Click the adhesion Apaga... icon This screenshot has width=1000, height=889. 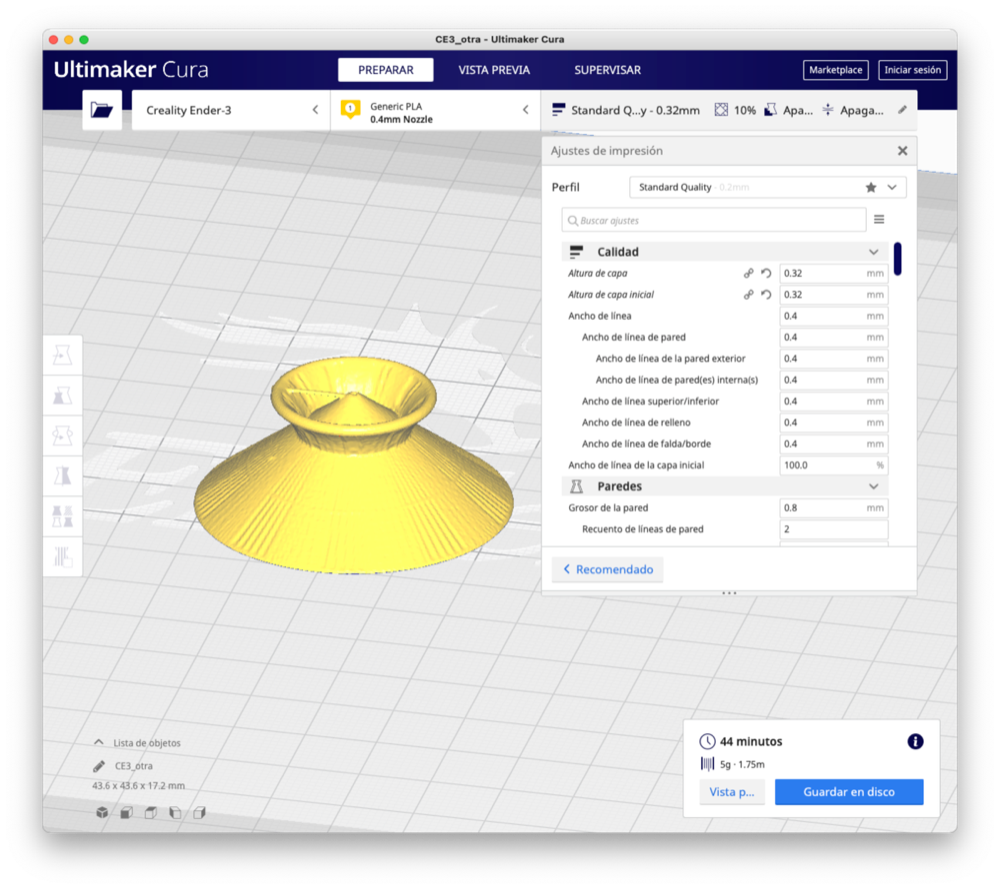click(828, 110)
